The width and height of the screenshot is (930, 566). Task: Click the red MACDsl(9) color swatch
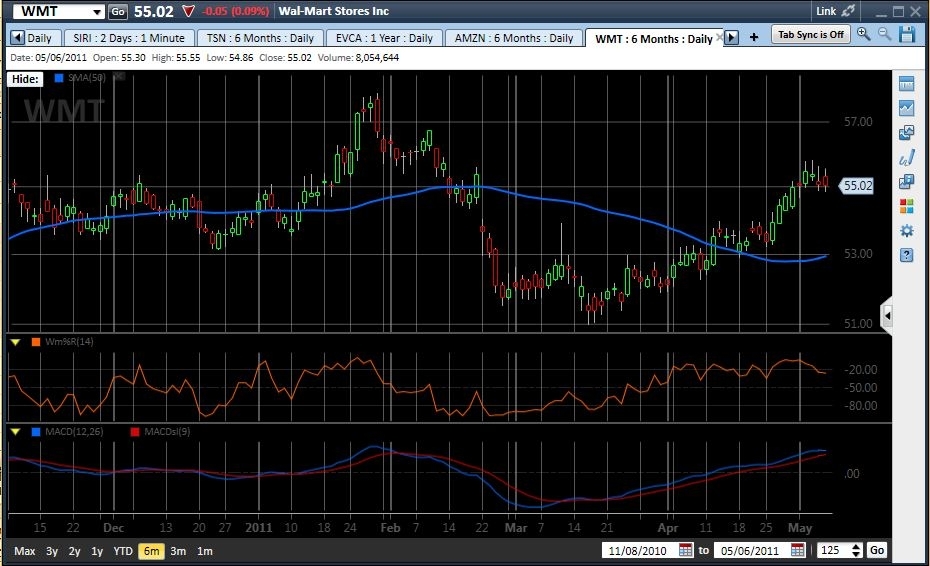click(135, 432)
